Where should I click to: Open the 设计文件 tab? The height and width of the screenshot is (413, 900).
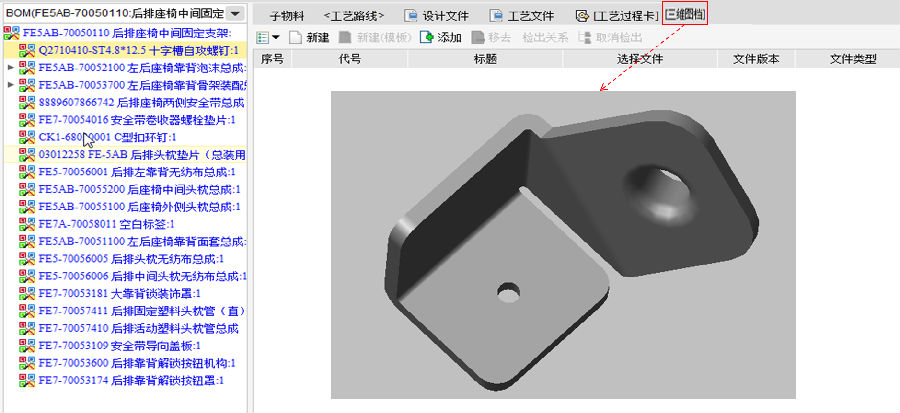pyautogui.click(x=436, y=17)
